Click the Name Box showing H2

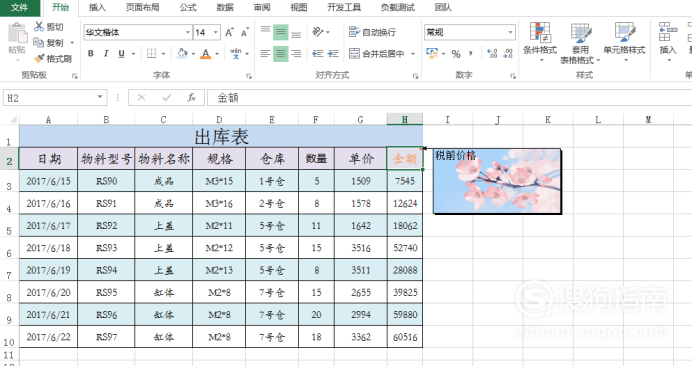[x=55, y=98]
